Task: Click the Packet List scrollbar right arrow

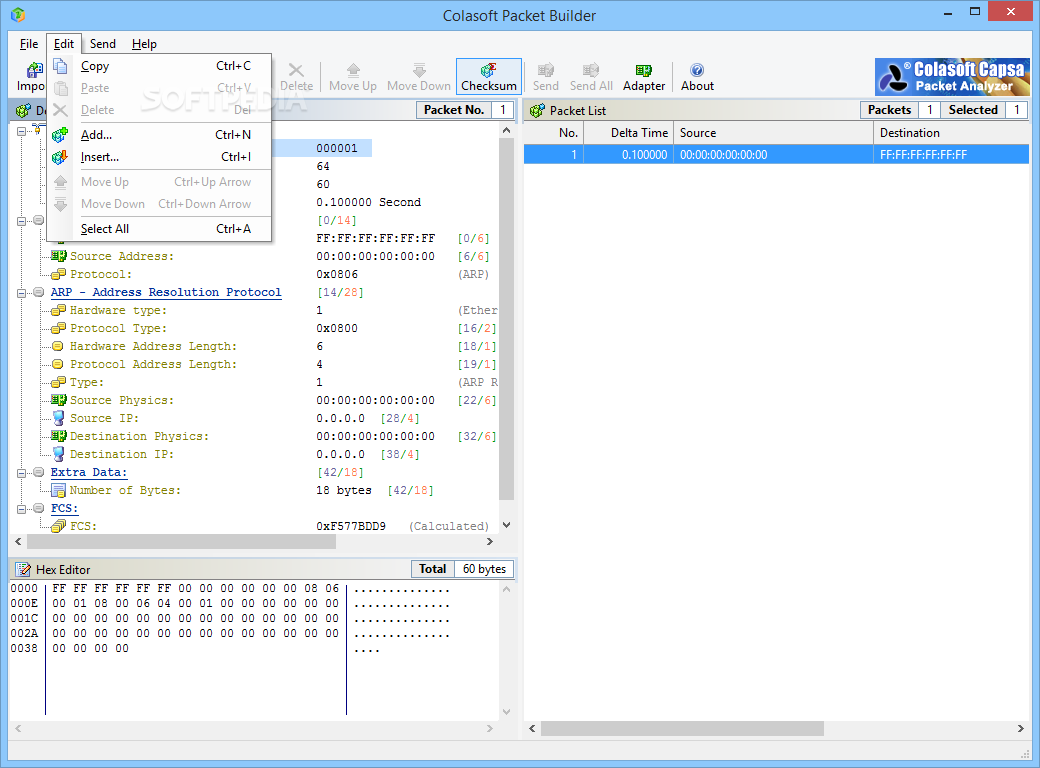Action: click(1020, 728)
